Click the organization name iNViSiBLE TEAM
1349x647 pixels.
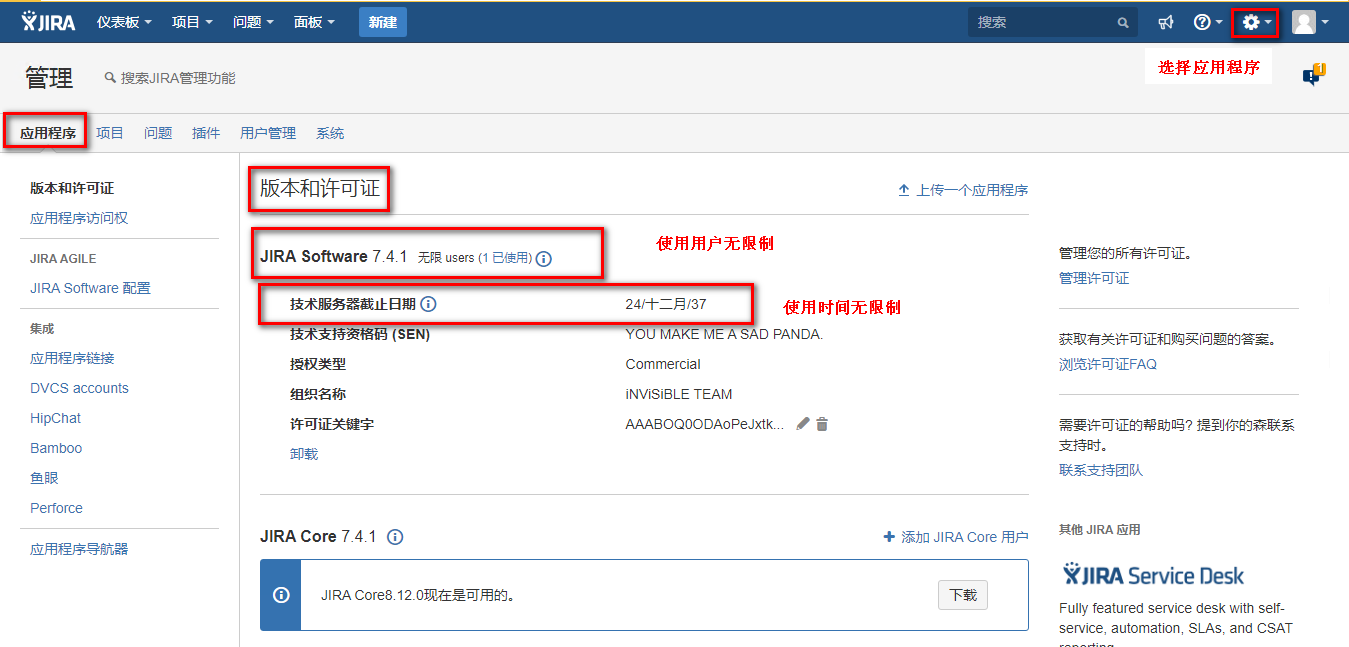coord(679,394)
